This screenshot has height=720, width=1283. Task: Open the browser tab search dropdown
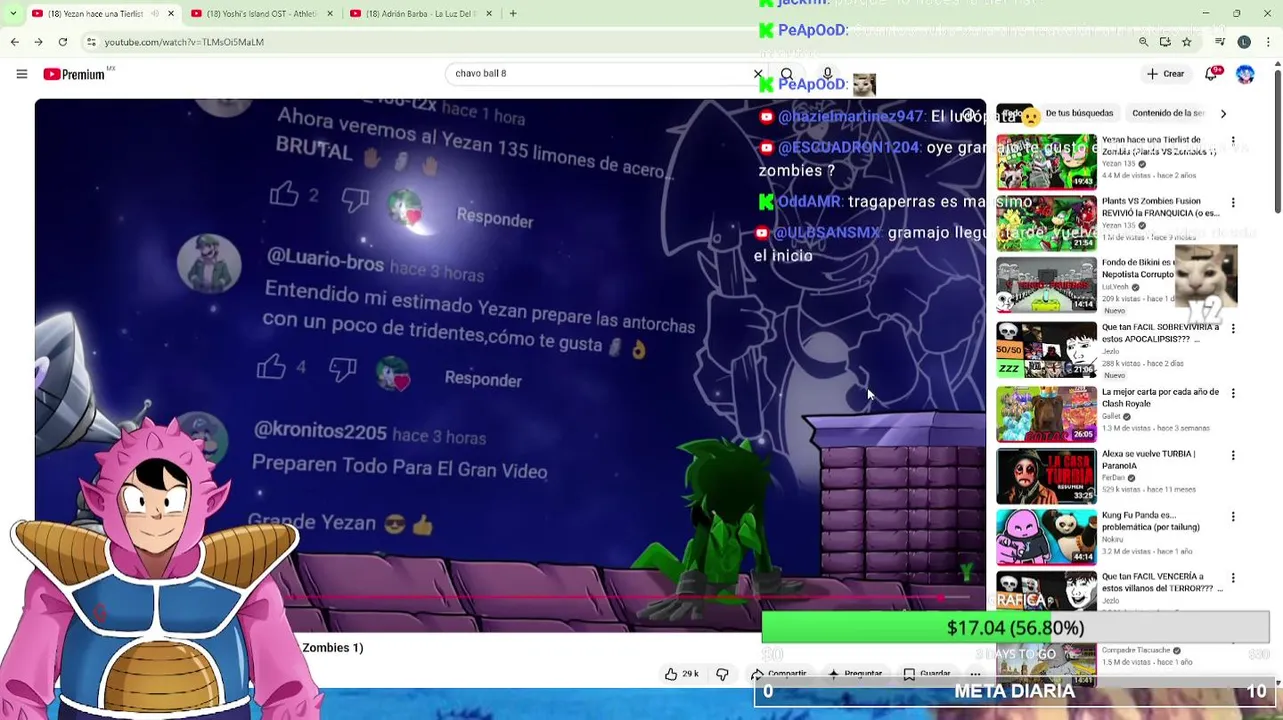12,13
